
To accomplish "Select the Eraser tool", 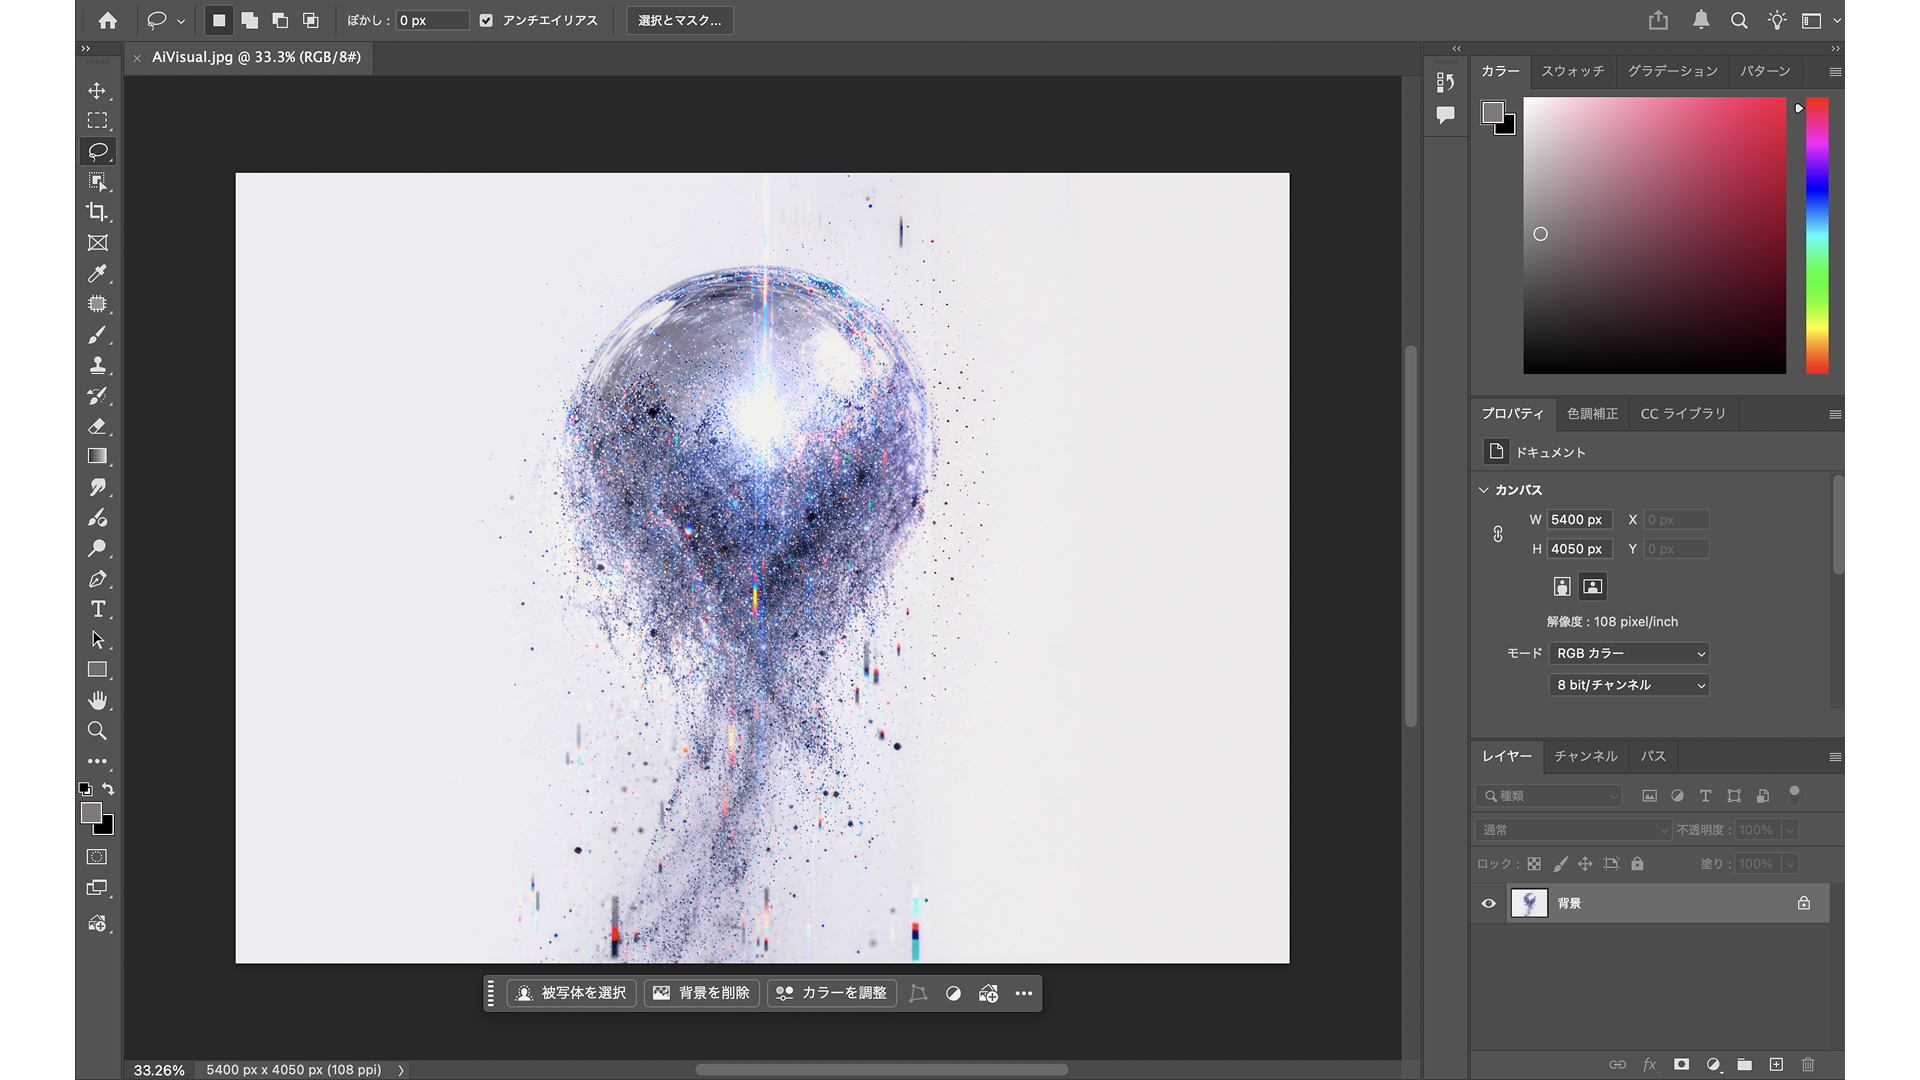I will pyautogui.click(x=97, y=426).
